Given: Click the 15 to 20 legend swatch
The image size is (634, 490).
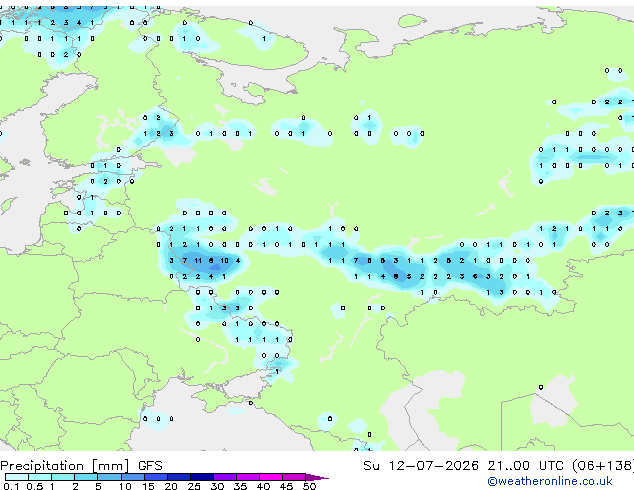Looking at the screenshot, I should [156, 477].
